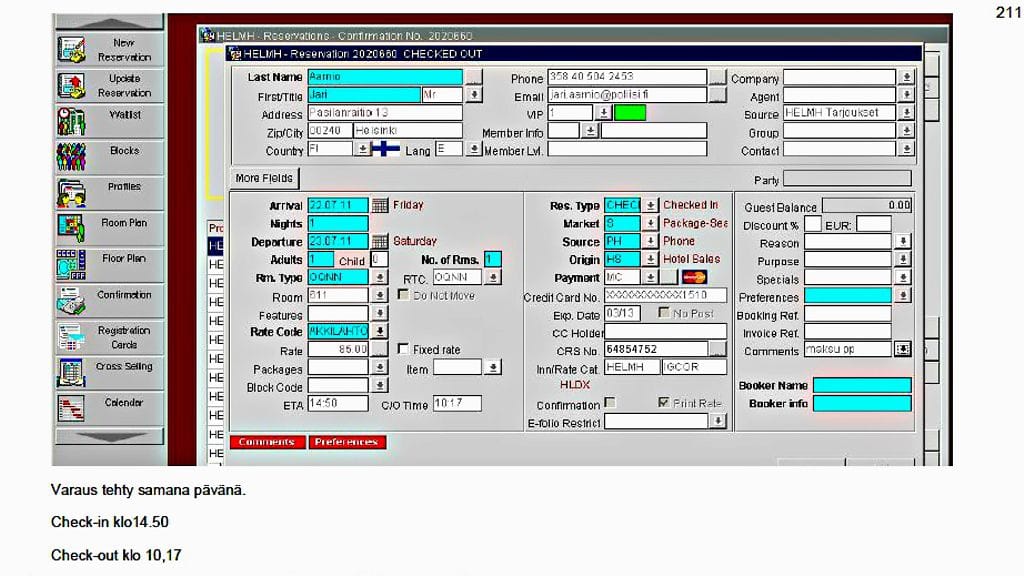Expand the Rate Code dropdown
Image resolution: width=1024 pixels, height=576 pixels.
coord(379,331)
